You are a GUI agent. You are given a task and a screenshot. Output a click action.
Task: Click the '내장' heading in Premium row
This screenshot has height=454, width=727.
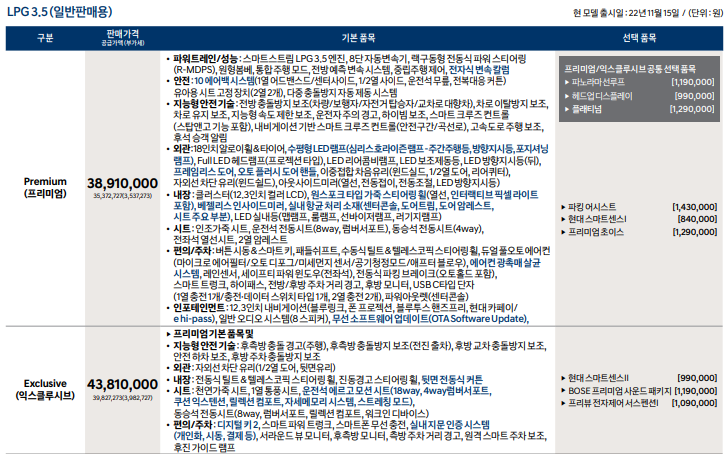point(182,195)
